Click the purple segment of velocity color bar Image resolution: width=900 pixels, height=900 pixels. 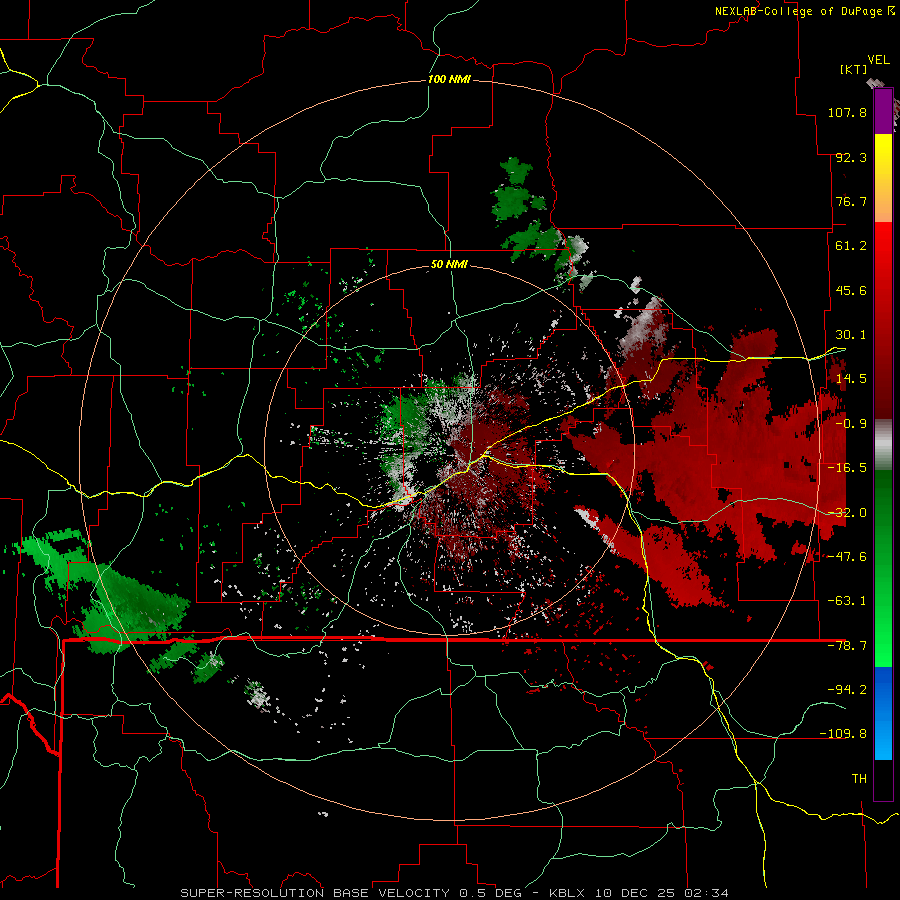[883, 111]
